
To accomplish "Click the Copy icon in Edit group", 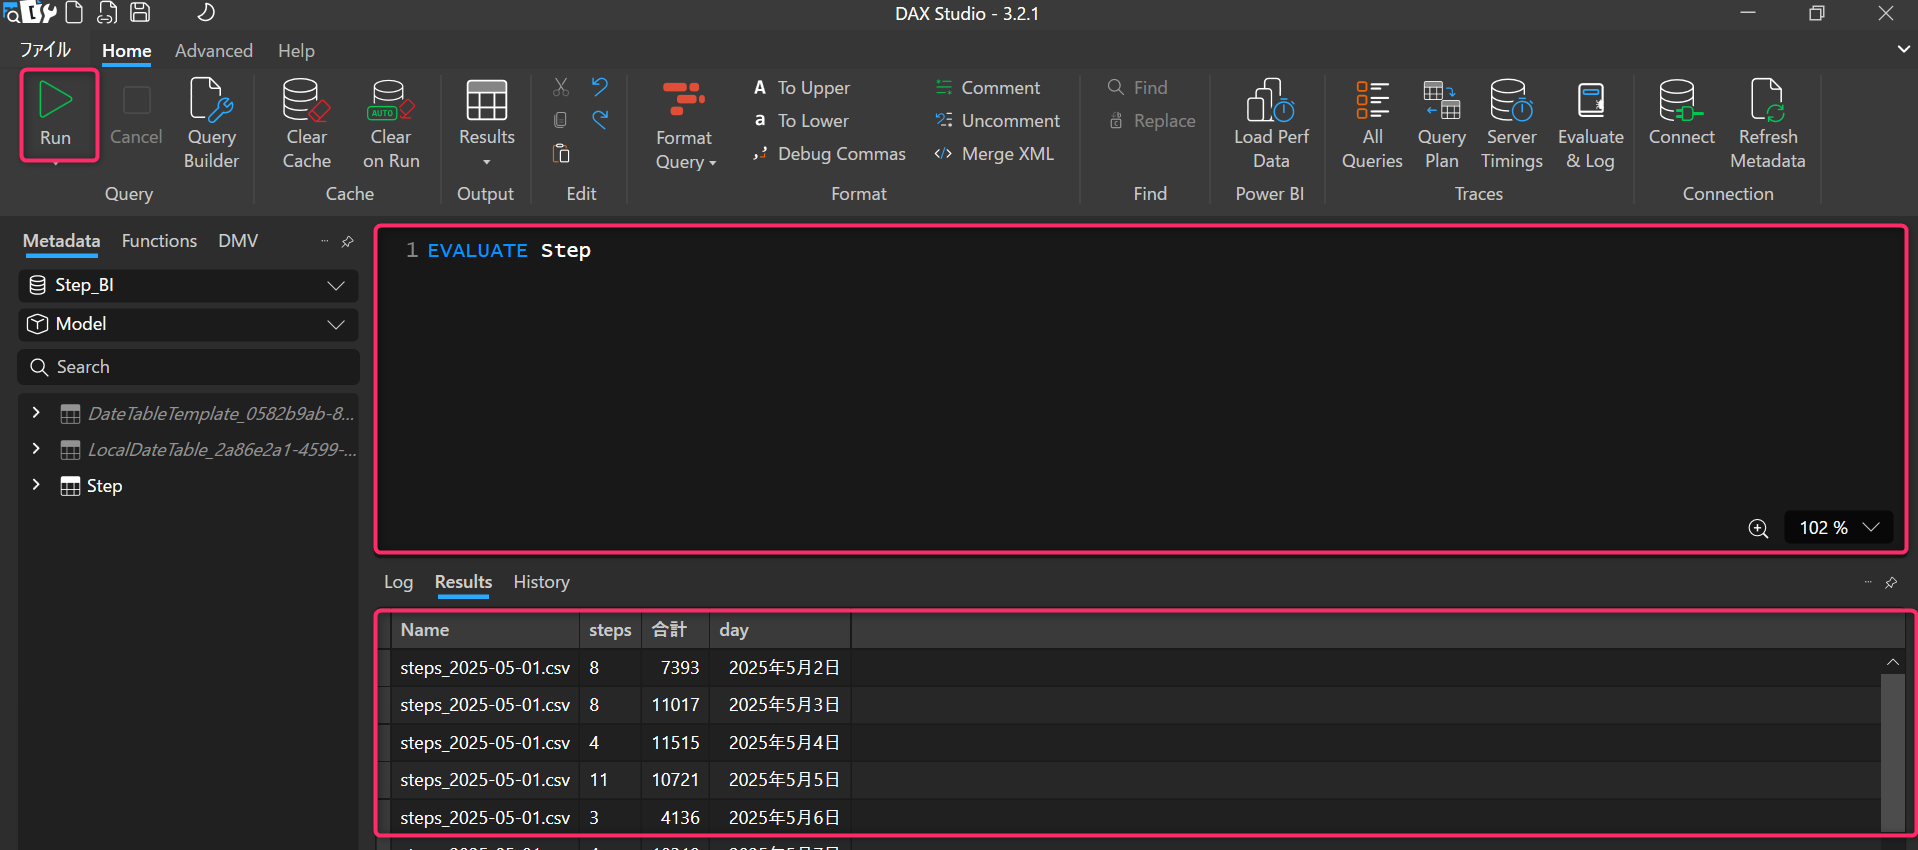I will pyautogui.click(x=561, y=120).
